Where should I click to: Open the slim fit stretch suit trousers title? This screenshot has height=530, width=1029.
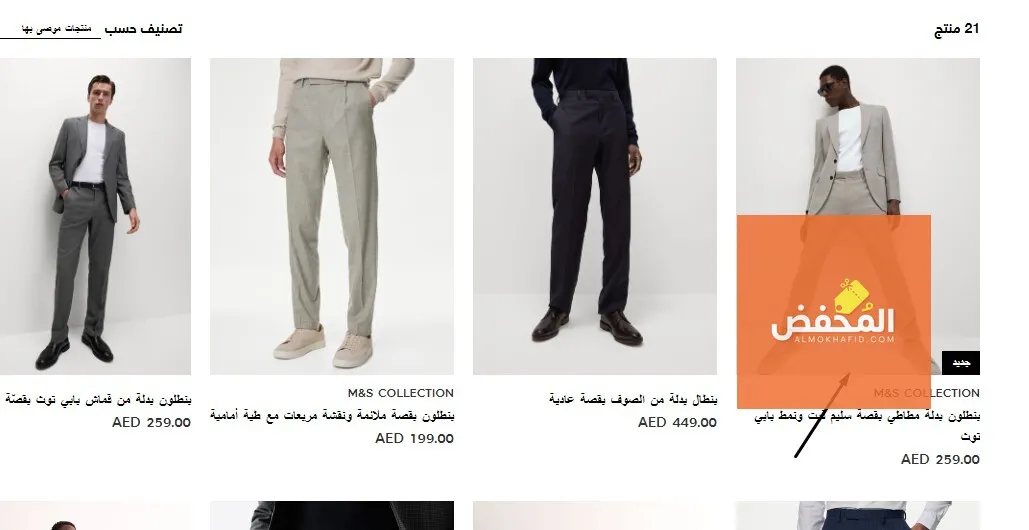[867, 425]
